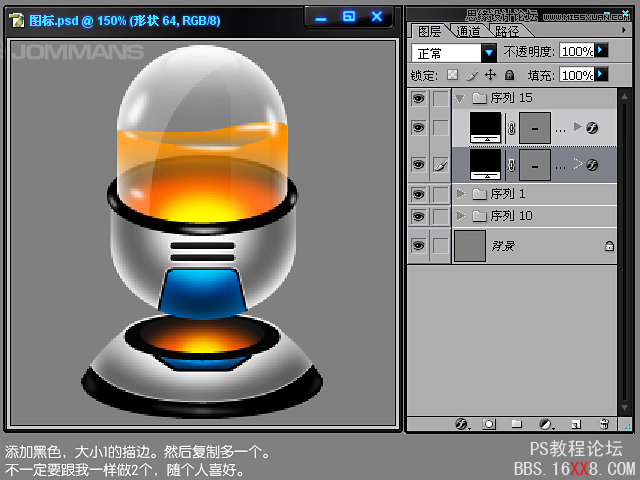This screenshot has height=480, width=640.
Task: Select the 背景 layer thumbnail
Action: [470, 245]
